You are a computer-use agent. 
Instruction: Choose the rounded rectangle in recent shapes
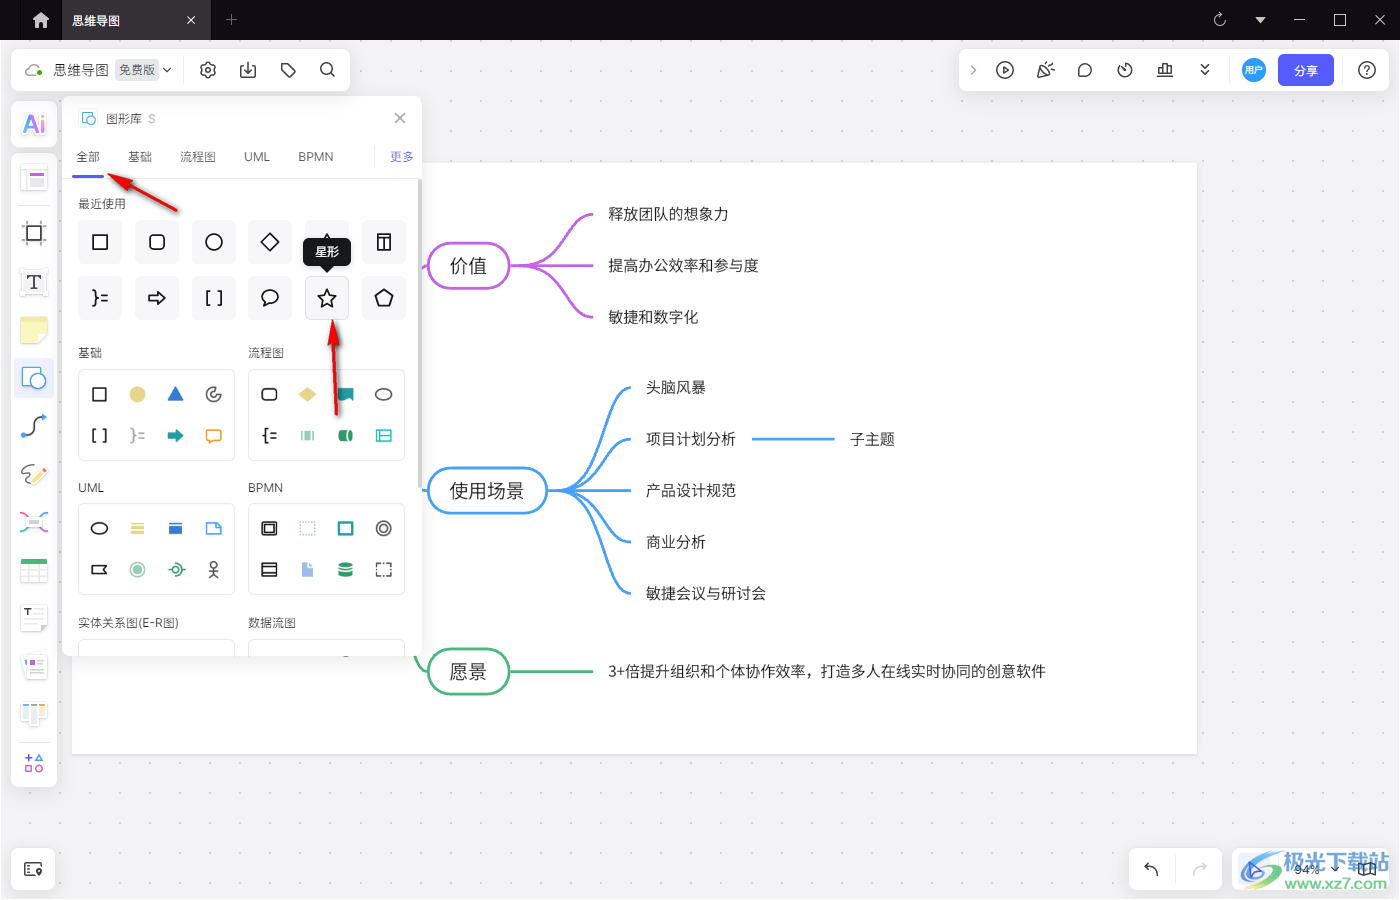click(157, 242)
